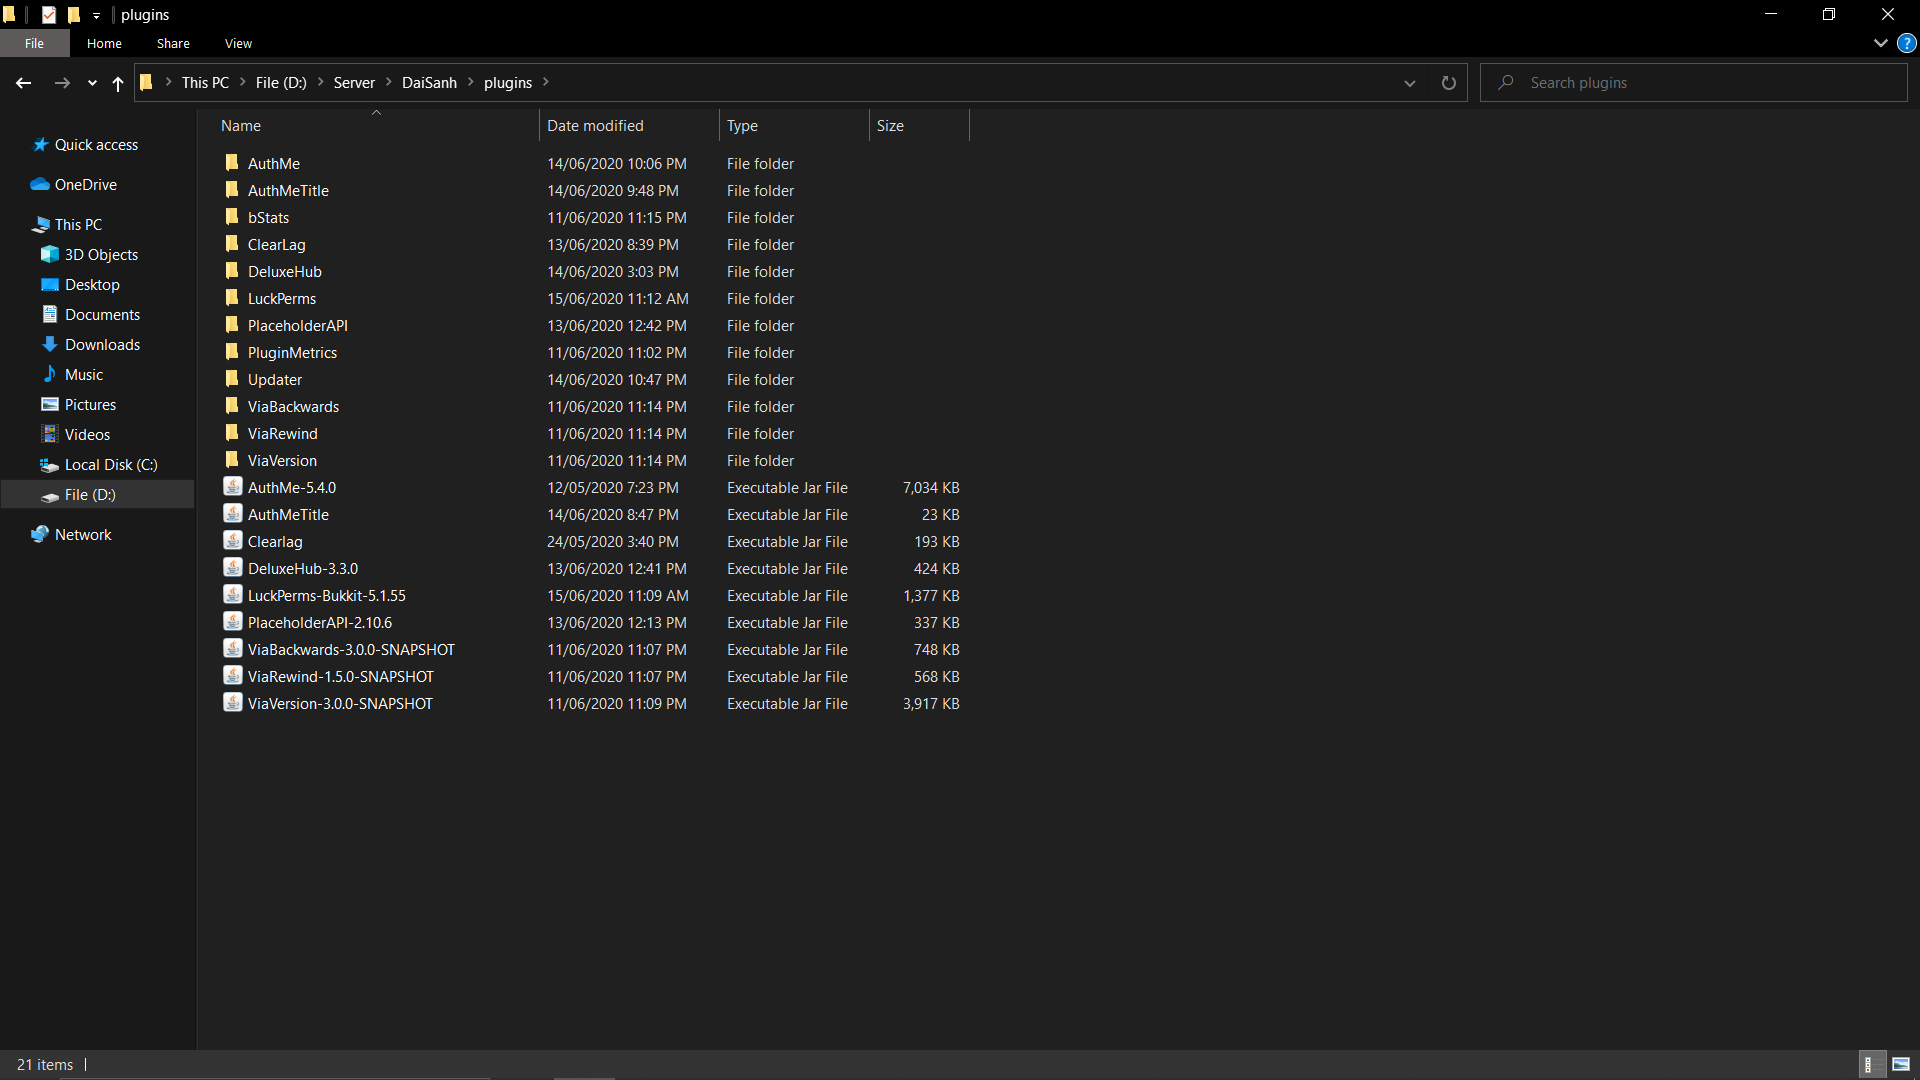Screen dimensions: 1920x1080
Task: Refresh the plugins folder view
Action: pos(1448,83)
